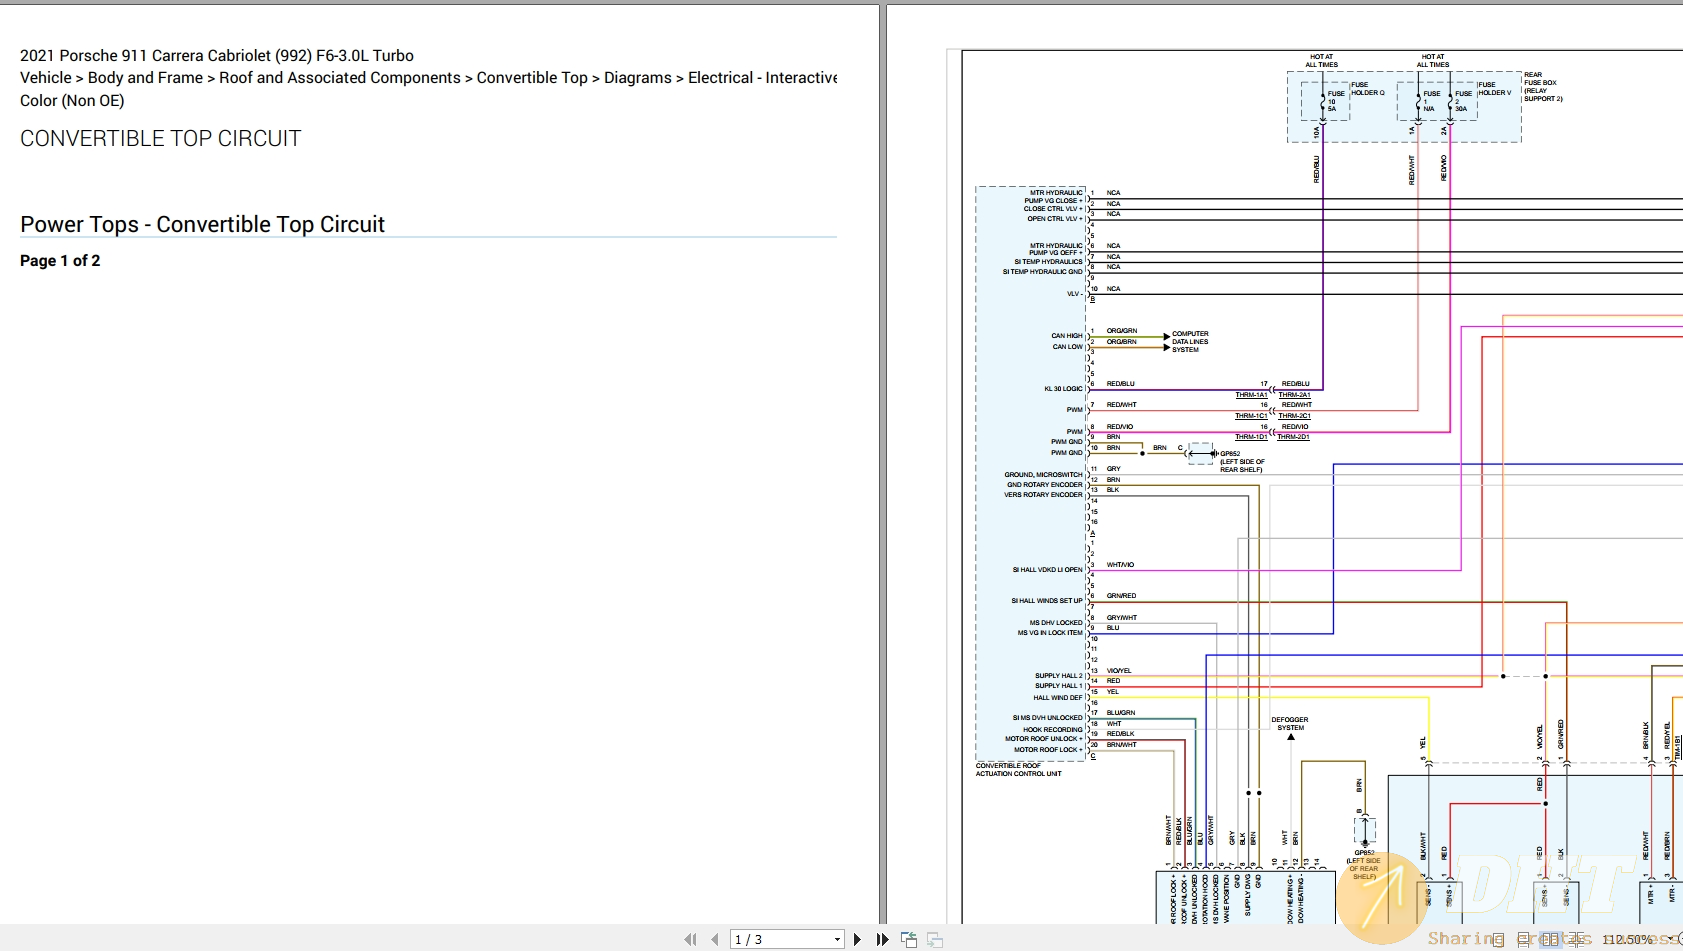Select the two-page facing view layout
Screen dimensions: 1683x951
(x=1550, y=939)
